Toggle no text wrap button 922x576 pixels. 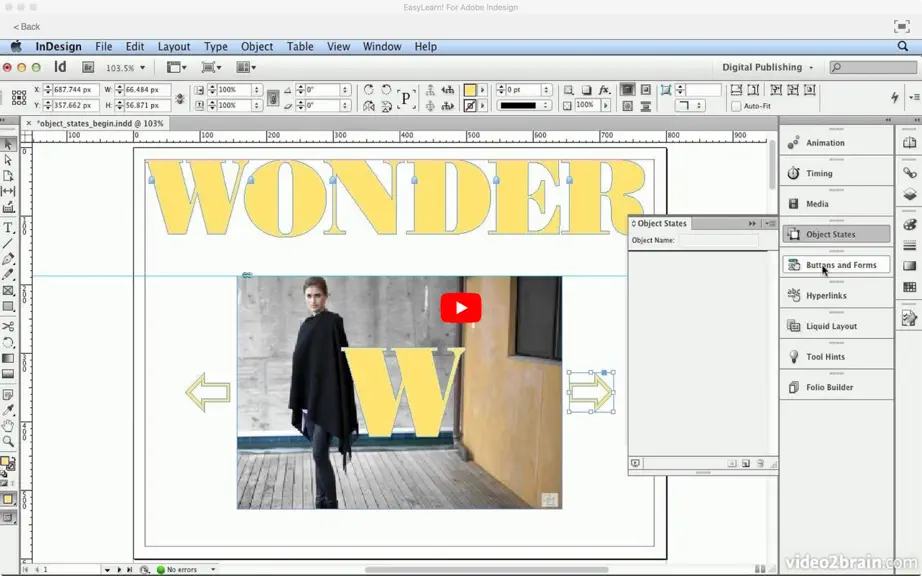[x=627, y=90]
